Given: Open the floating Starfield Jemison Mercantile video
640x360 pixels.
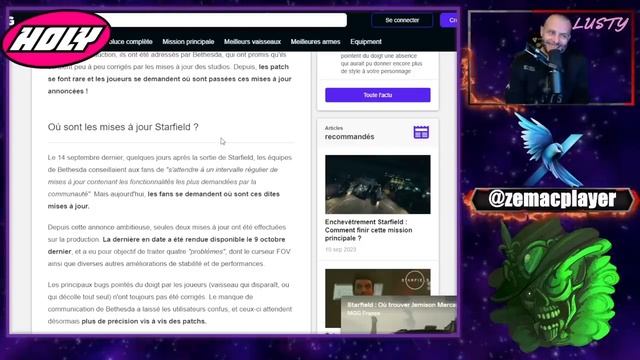Looking at the screenshot, I should click(399, 315).
